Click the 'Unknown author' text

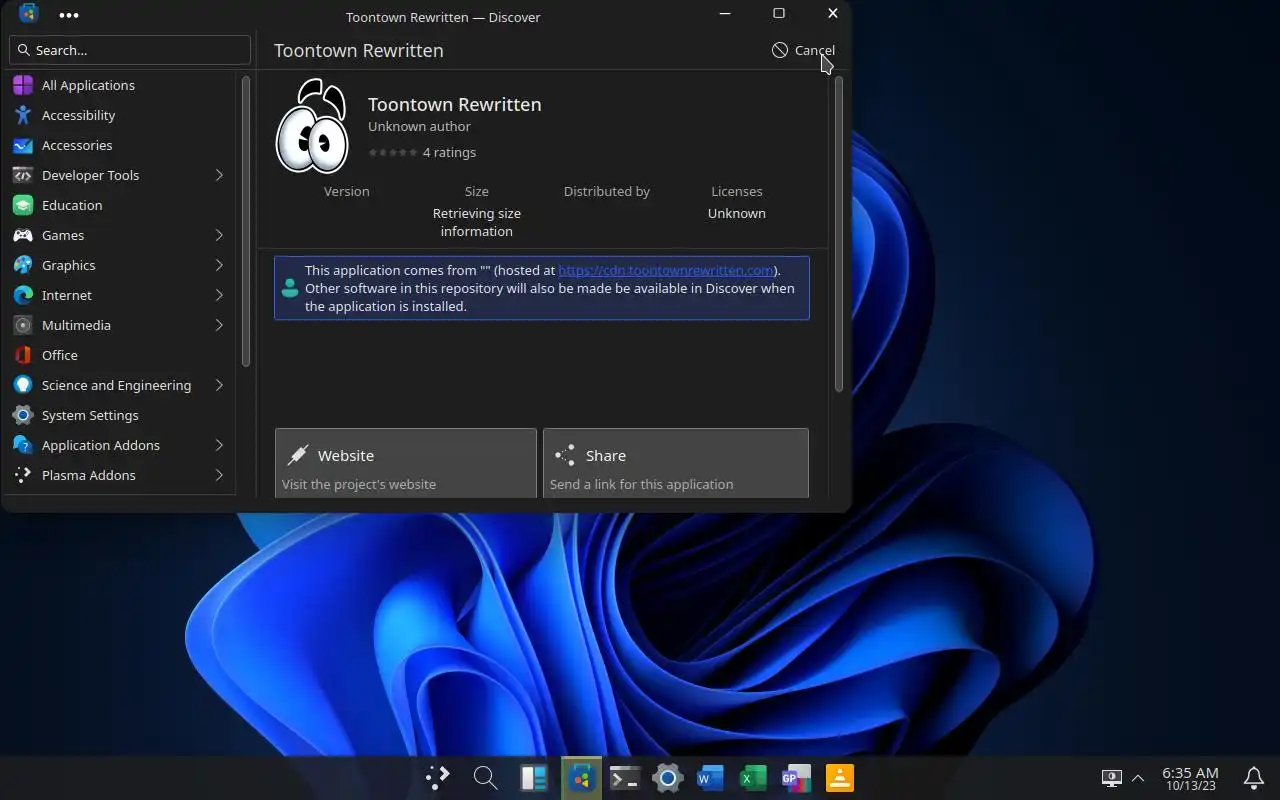419,126
